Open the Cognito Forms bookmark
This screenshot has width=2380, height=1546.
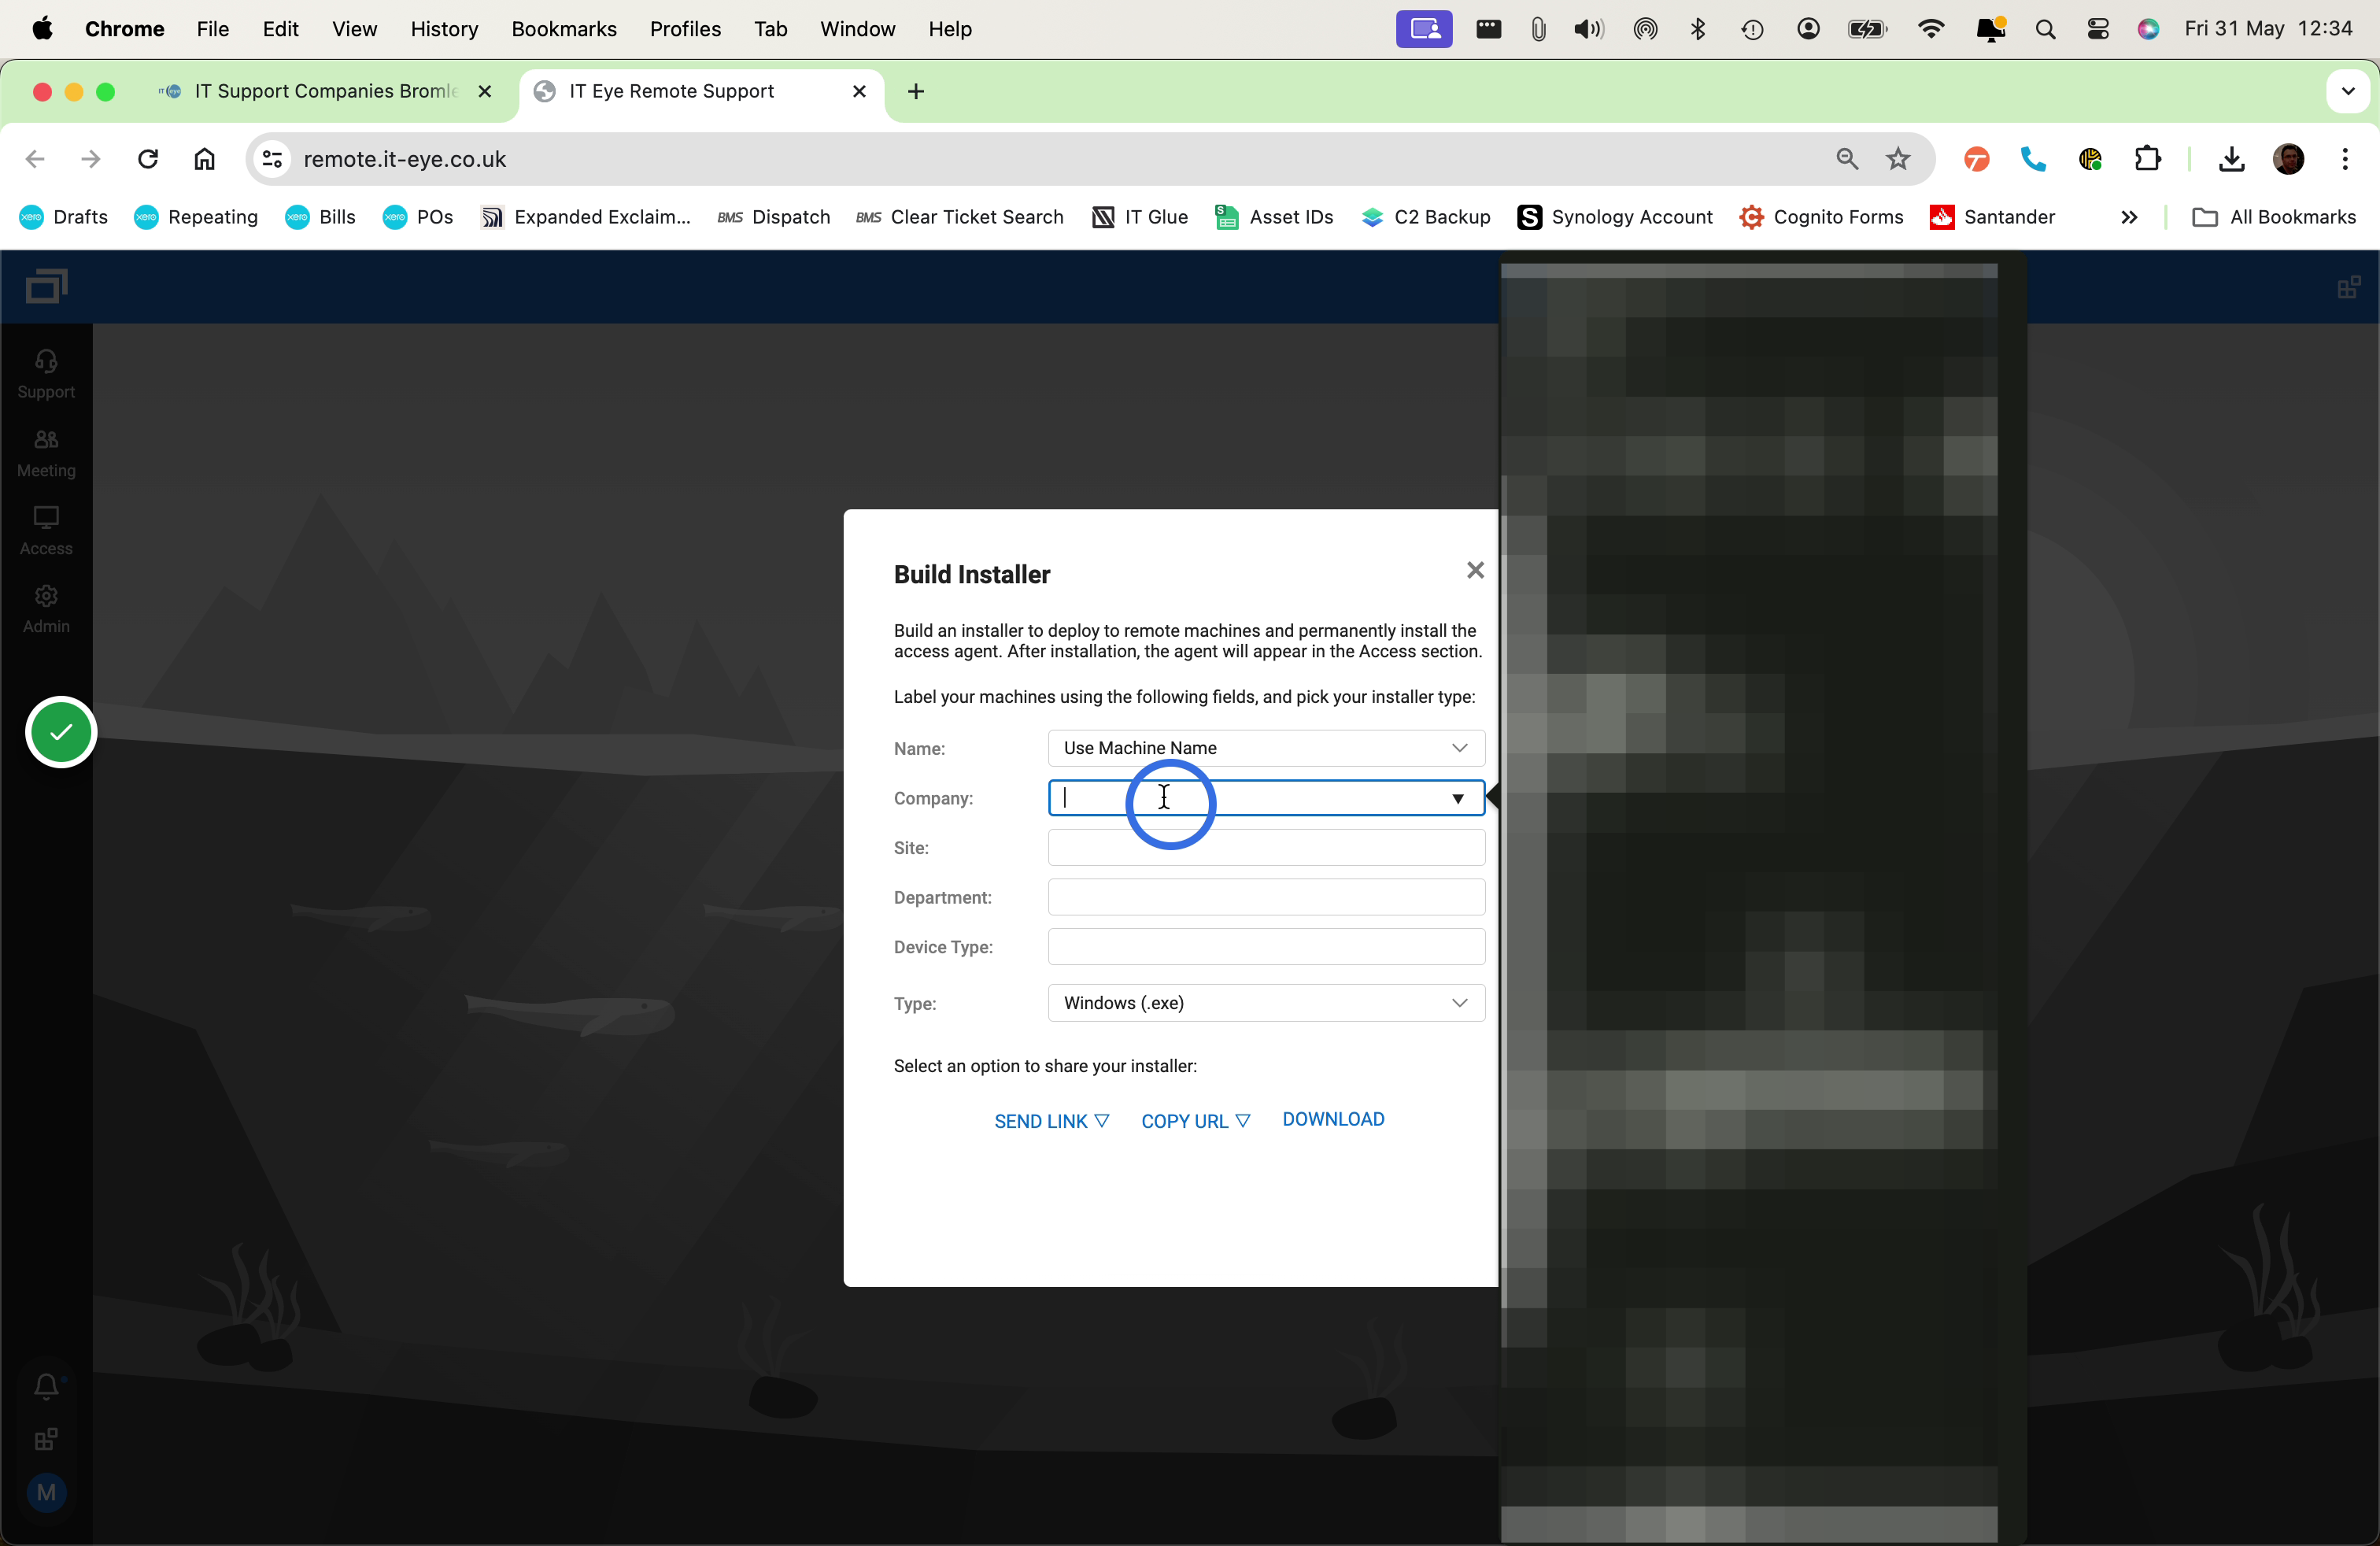1821,217
